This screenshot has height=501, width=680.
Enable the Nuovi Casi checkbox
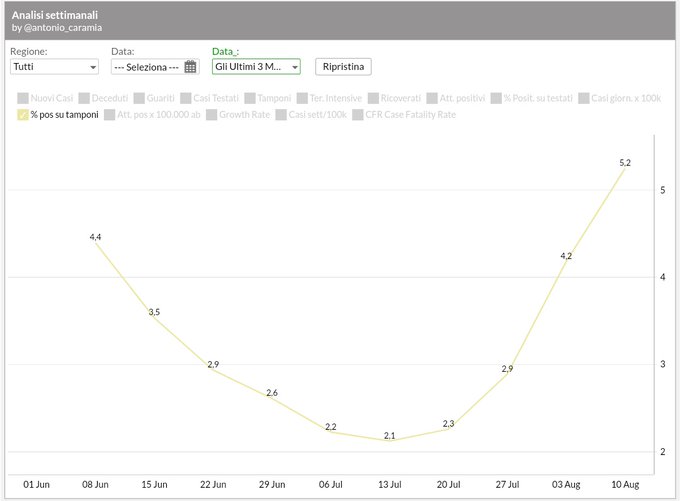23,98
